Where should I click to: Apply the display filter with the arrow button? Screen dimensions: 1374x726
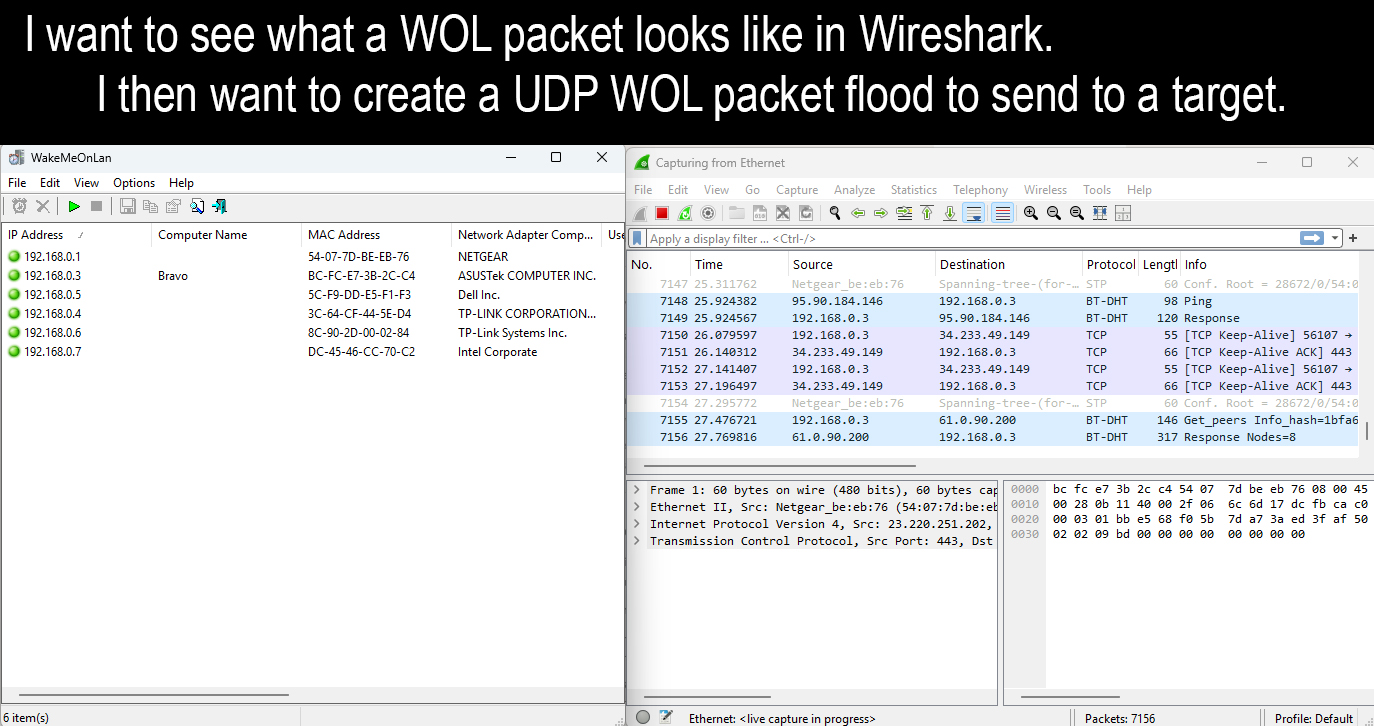(1311, 238)
